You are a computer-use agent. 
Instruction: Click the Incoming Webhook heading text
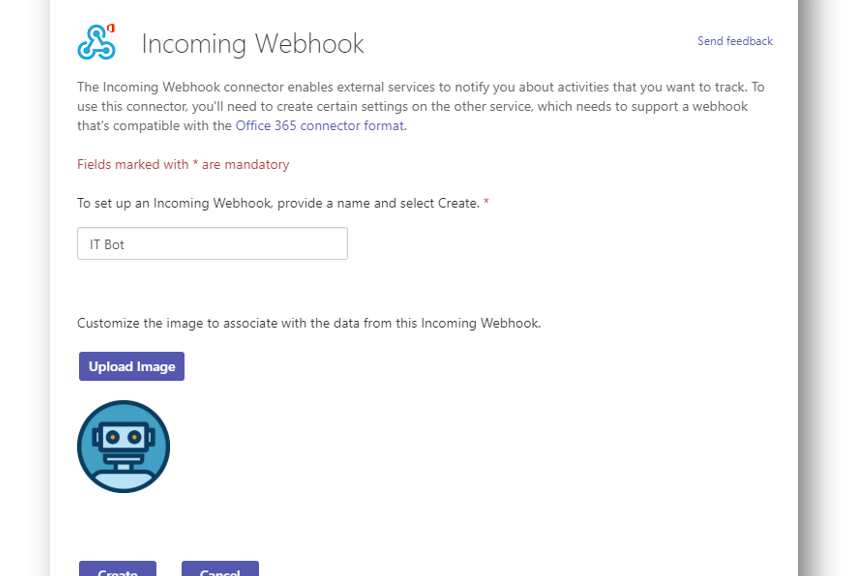252,44
